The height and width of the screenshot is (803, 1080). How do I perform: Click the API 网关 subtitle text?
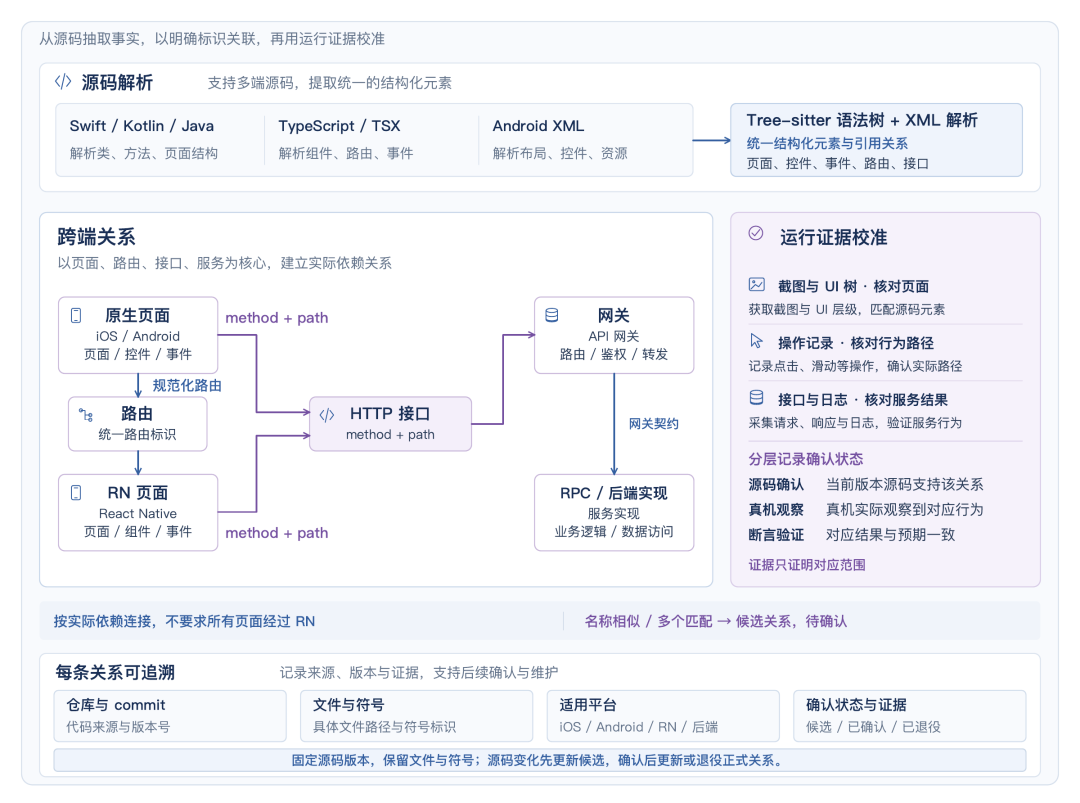[x=614, y=336]
